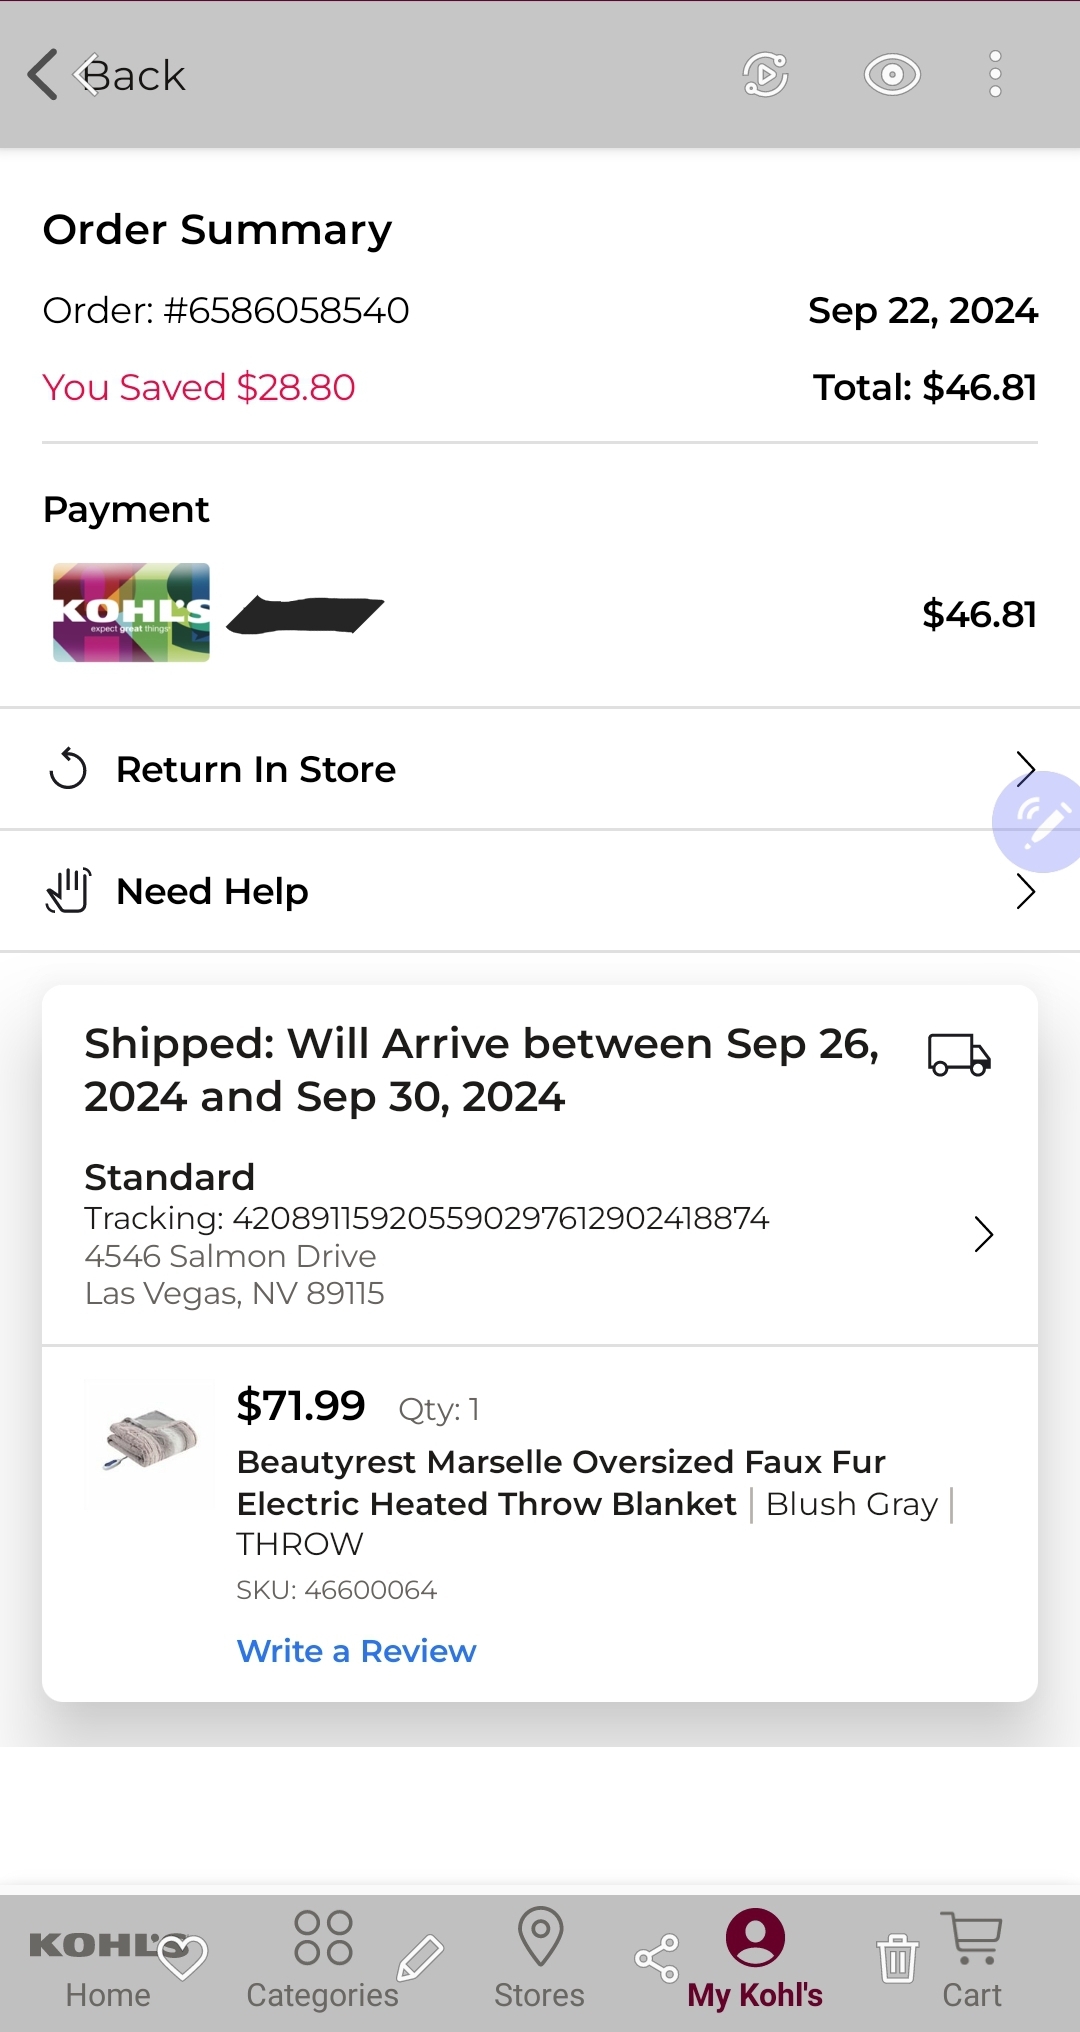Tap the heart icon in the bottom bar
The height and width of the screenshot is (2032, 1080).
tap(183, 1956)
